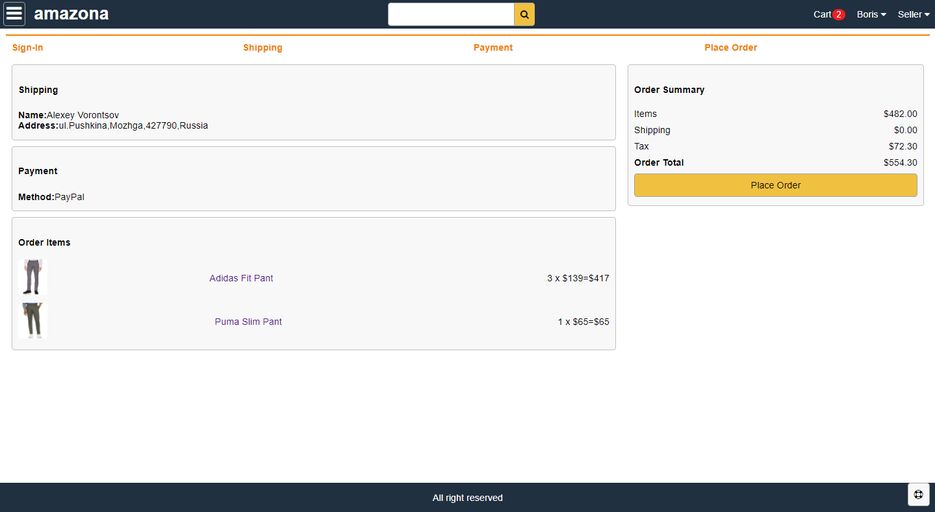Open the lifebuoy support chat icon
Viewport: 935px width, 512px height.
click(x=918, y=495)
